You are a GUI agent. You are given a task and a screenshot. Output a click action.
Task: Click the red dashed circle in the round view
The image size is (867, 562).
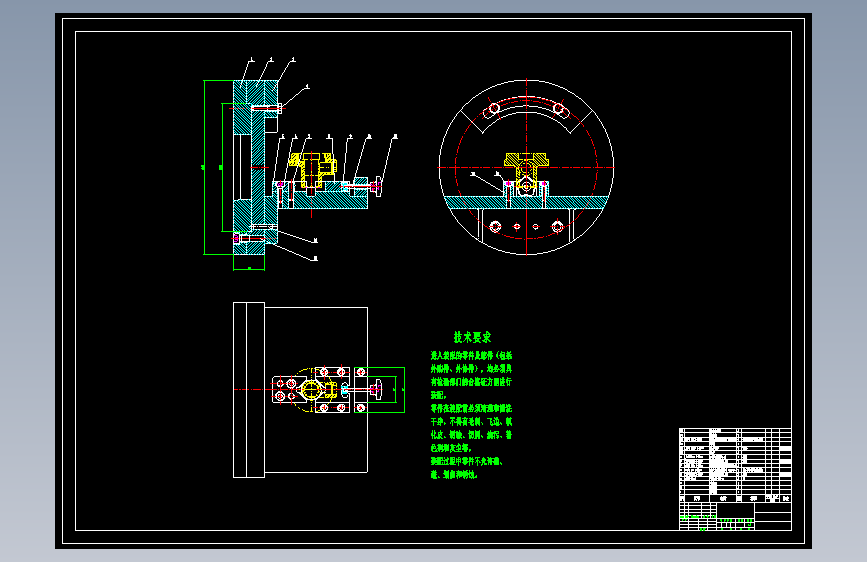tap(526, 168)
